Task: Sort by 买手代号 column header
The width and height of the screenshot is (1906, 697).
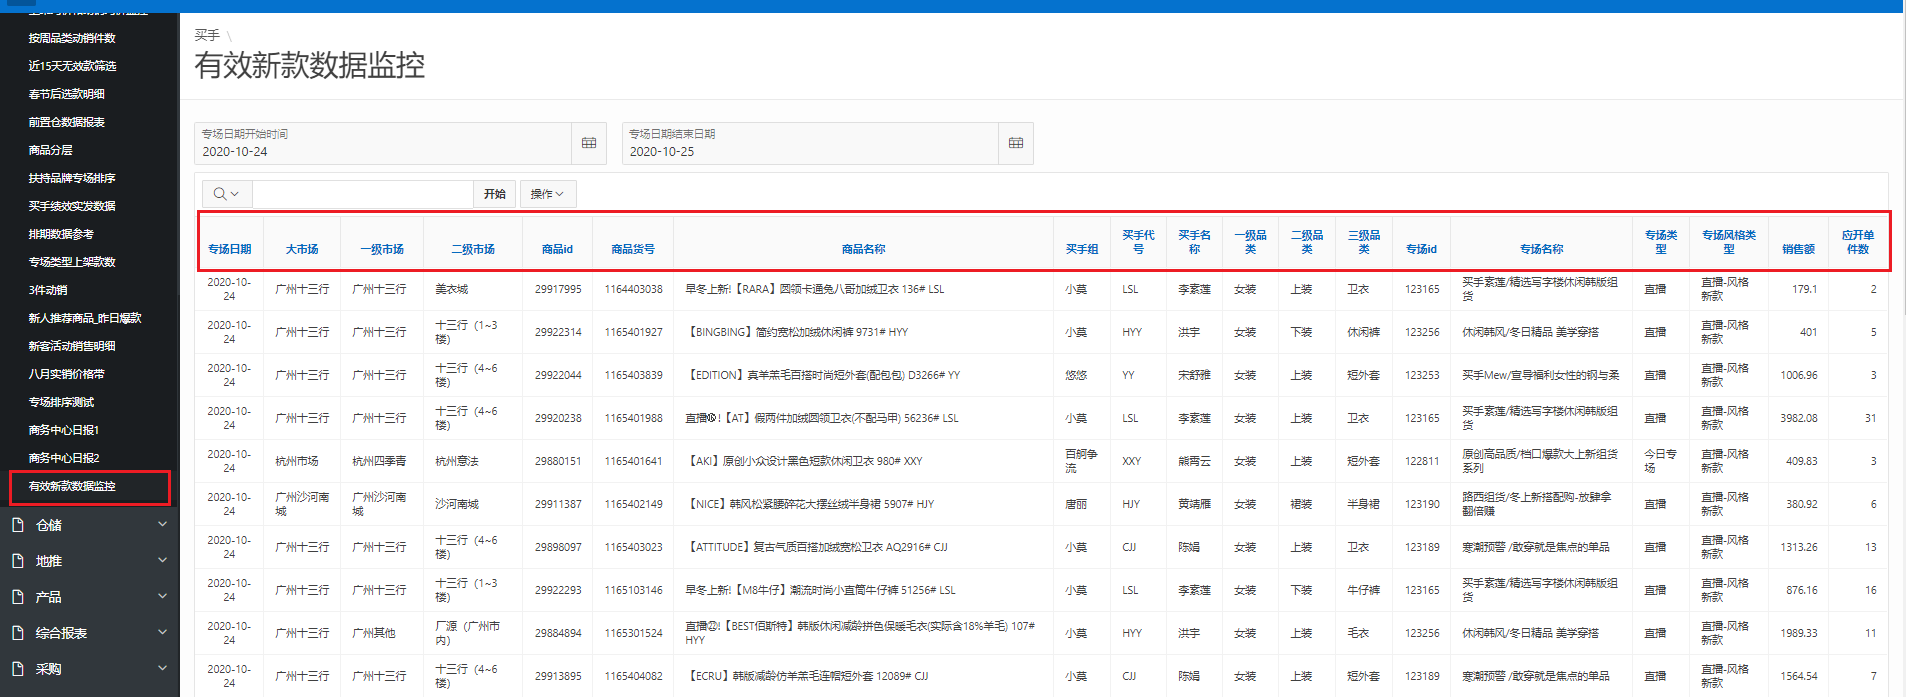Action: [x=1138, y=242]
